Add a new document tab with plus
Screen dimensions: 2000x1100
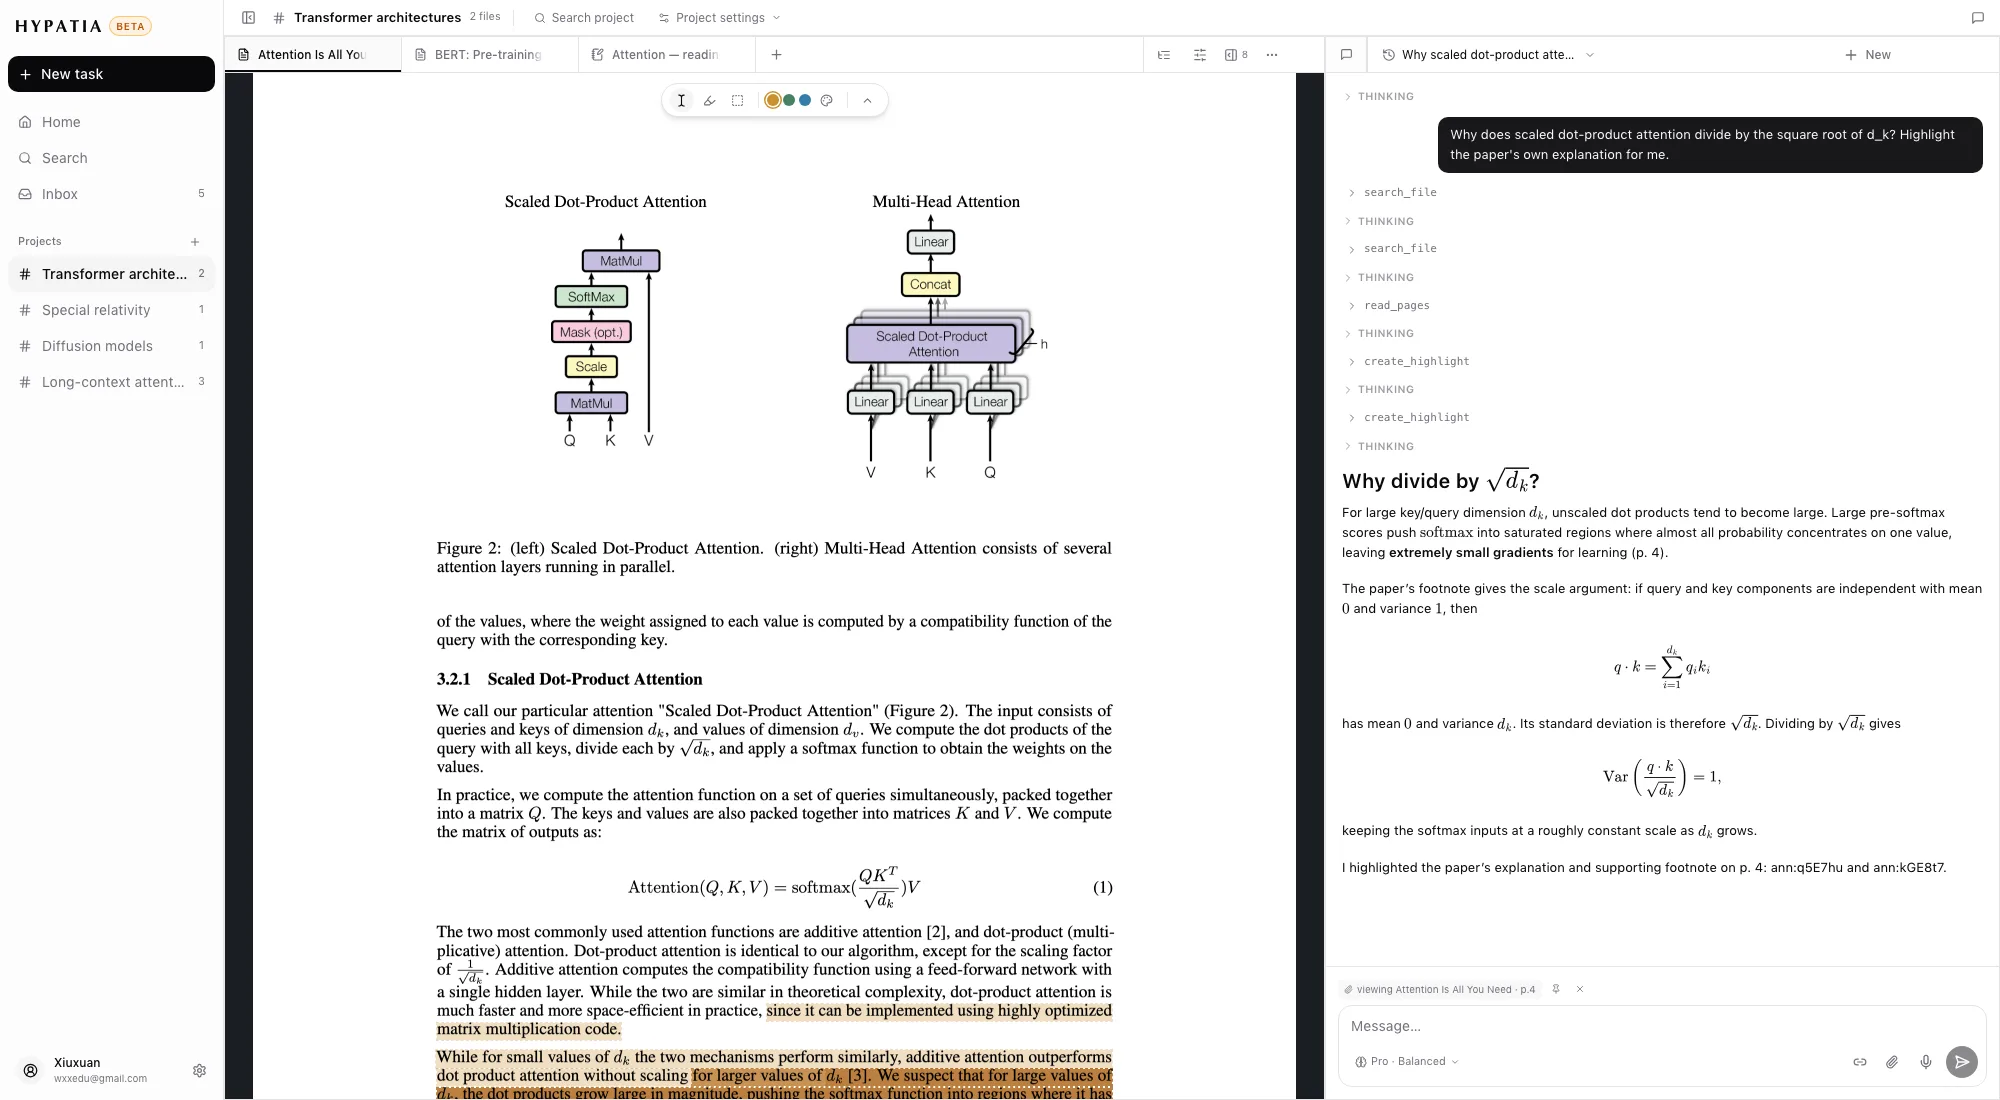[776, 55]
